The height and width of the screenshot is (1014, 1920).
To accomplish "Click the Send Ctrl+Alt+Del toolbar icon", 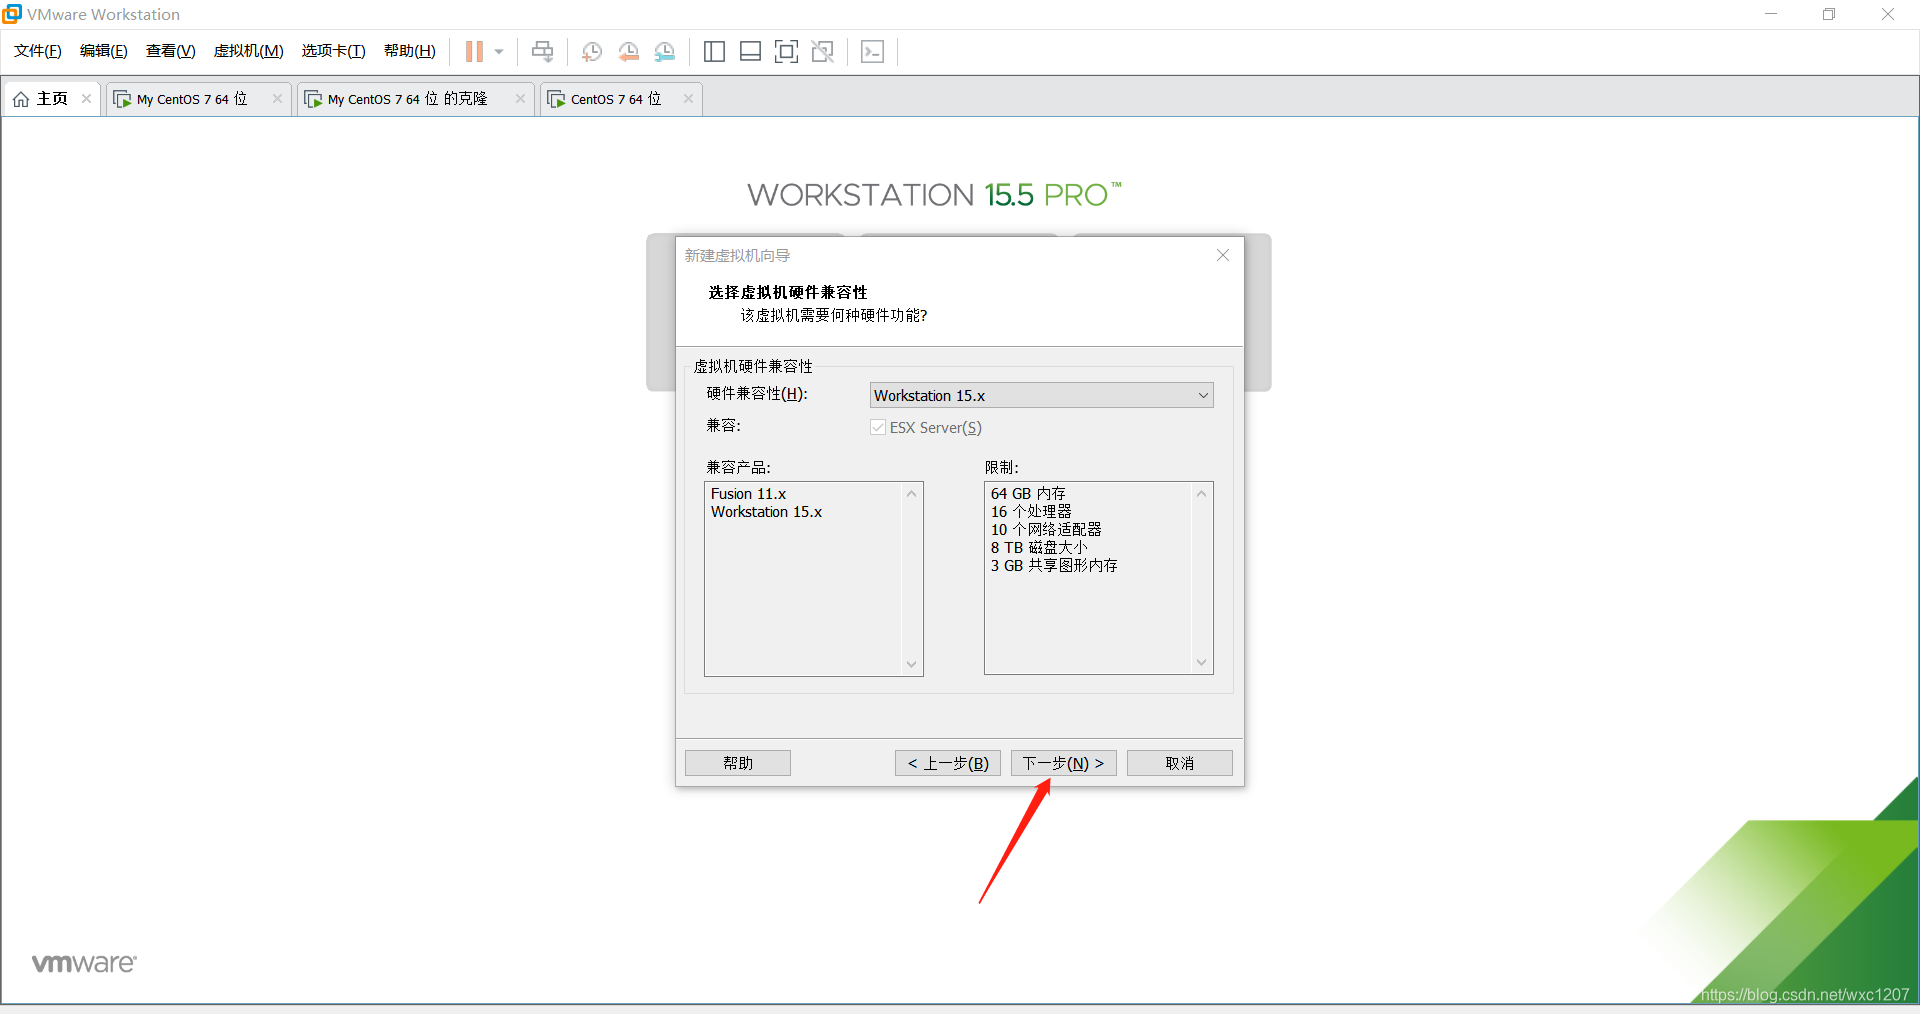I will [542, 51].
